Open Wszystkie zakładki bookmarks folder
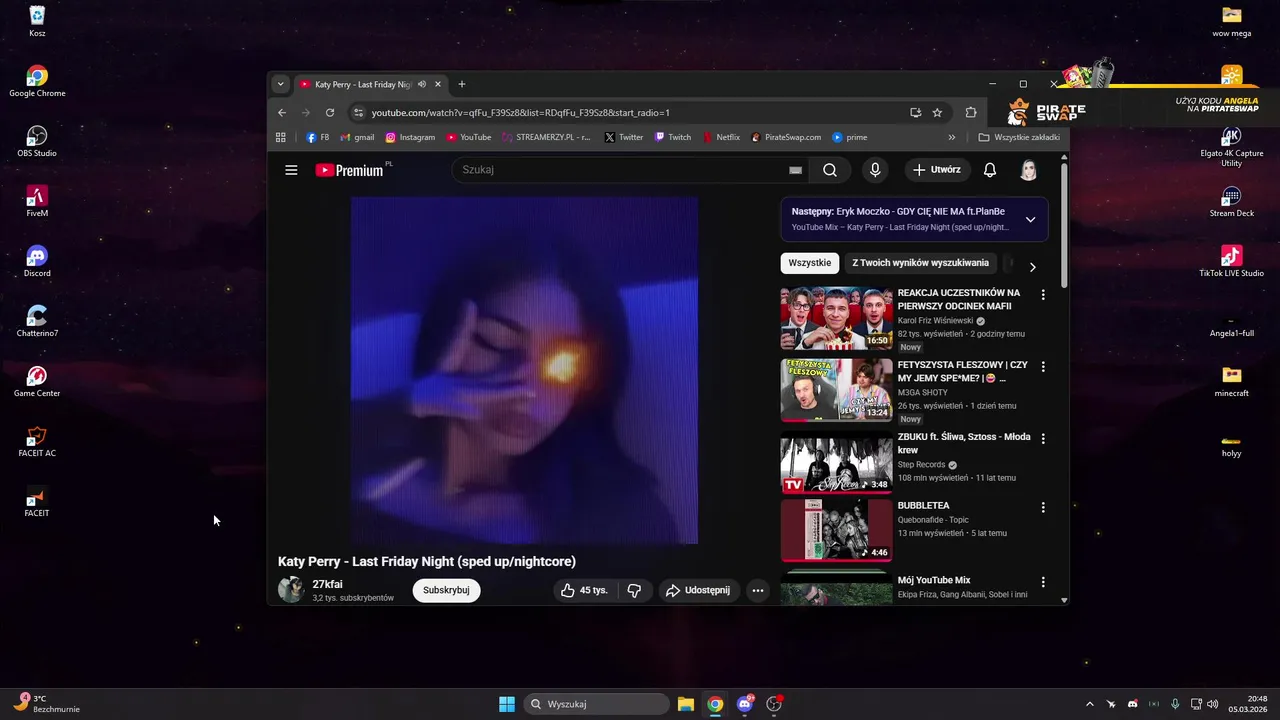 coord(1019,137)
